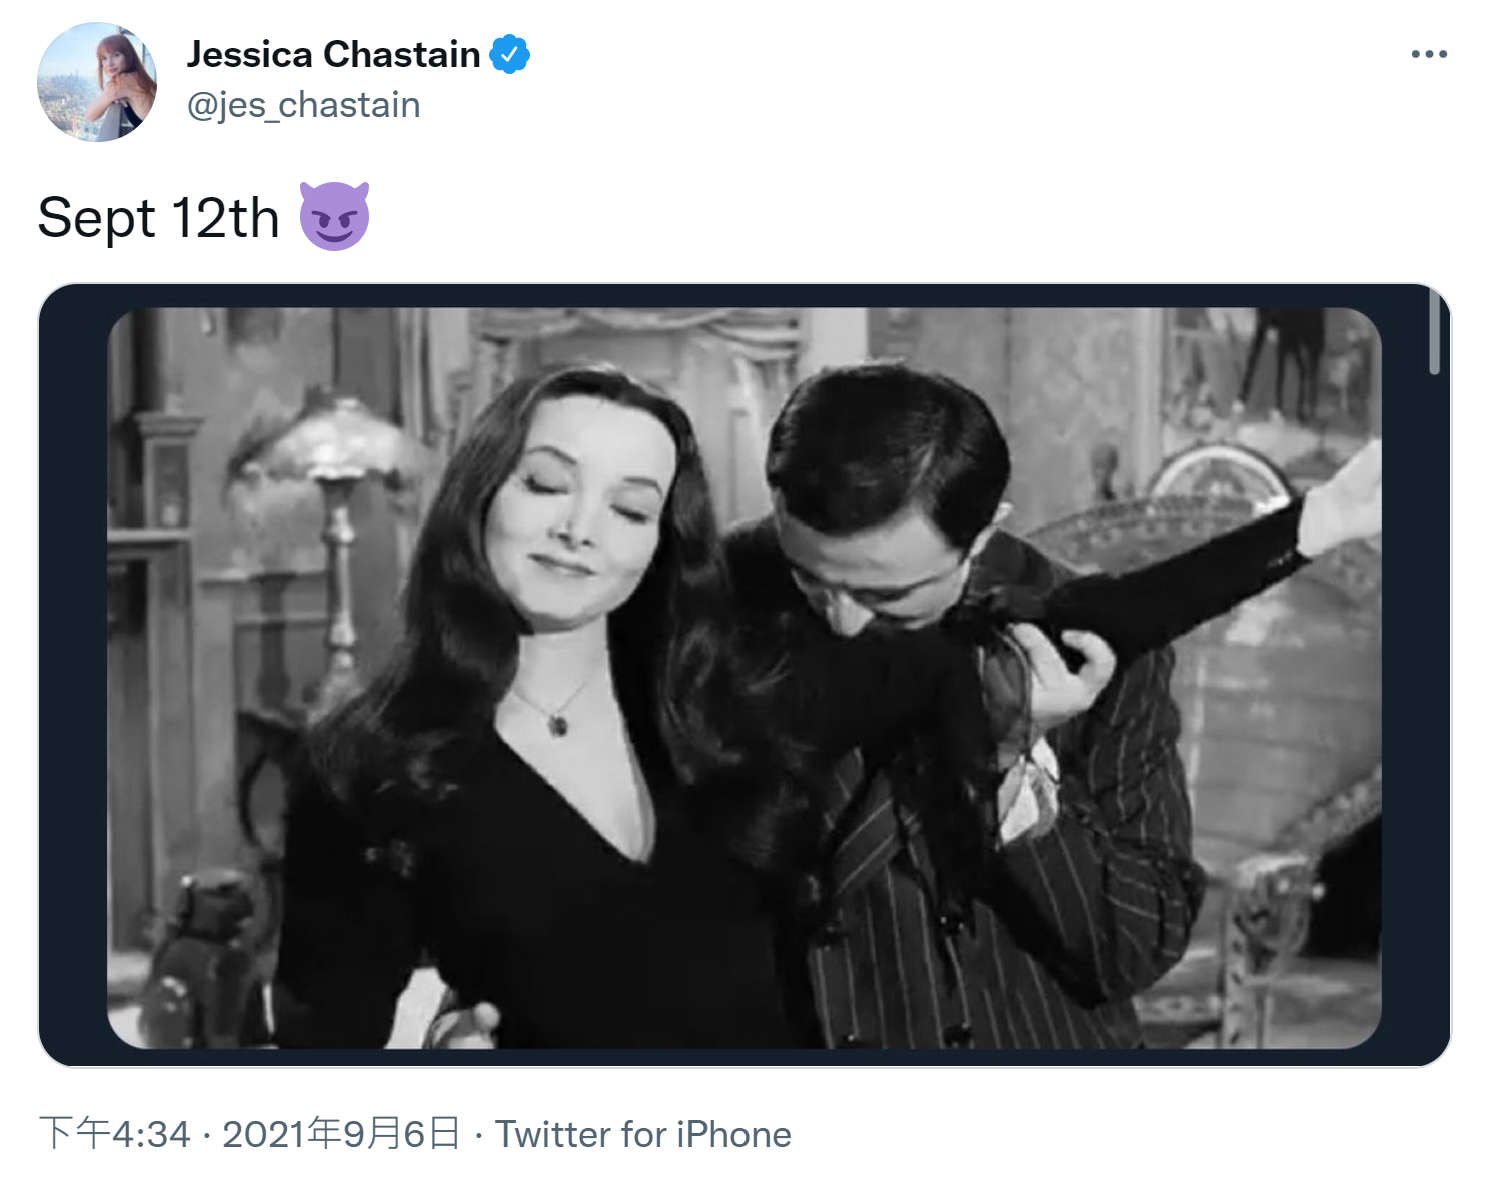
Task: Click the purple smiling devil emoji
Action: (x=334, y=216)
